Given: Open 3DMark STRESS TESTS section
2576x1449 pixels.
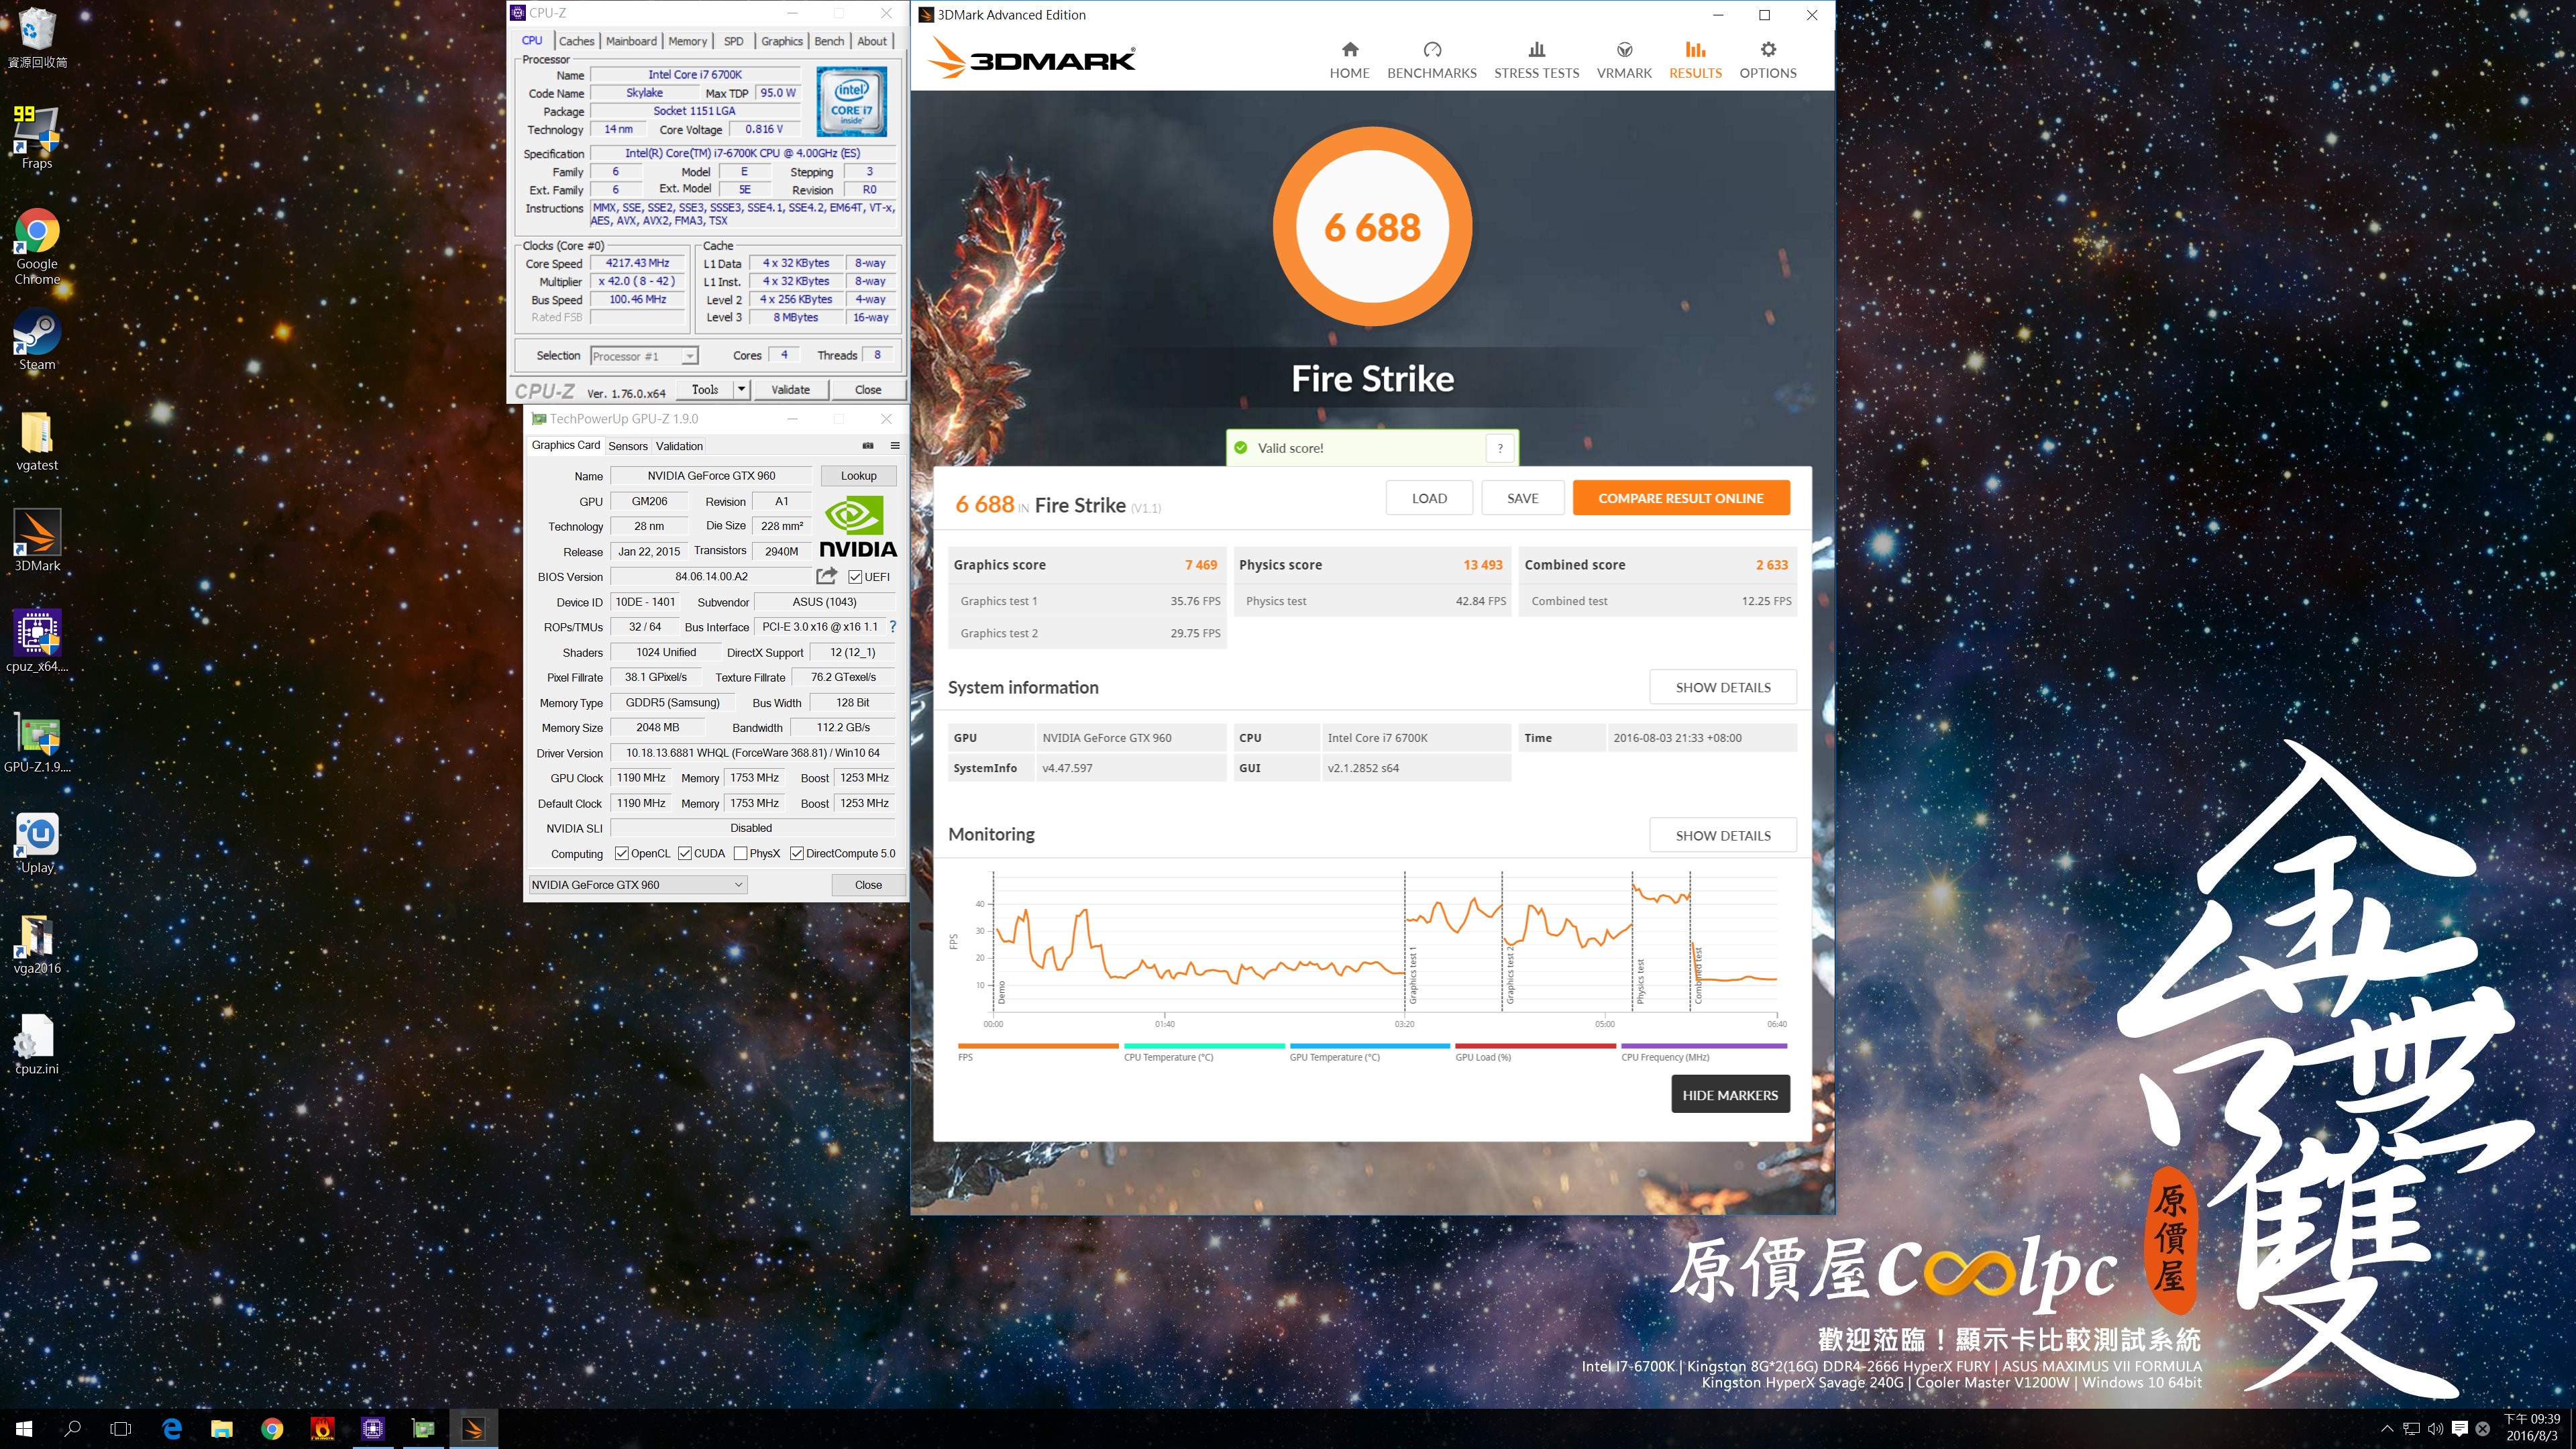Looking at the screenshot, I should (1536, 60).
